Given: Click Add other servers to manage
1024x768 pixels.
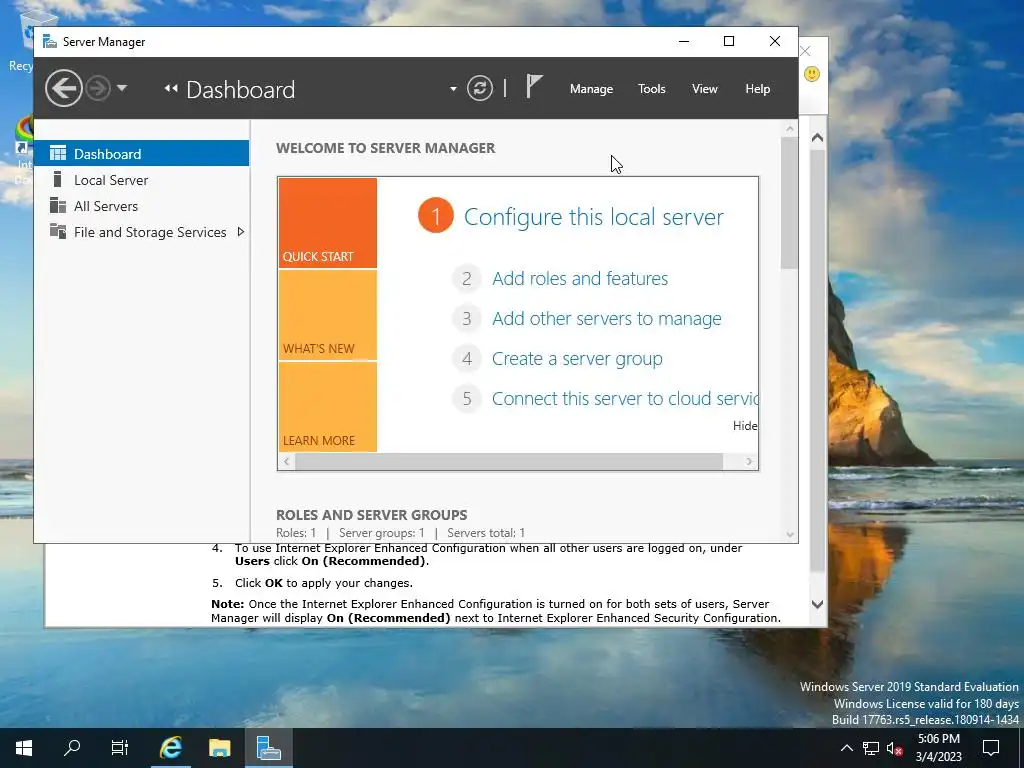Looking at the screenshot, I should [607, 319].
